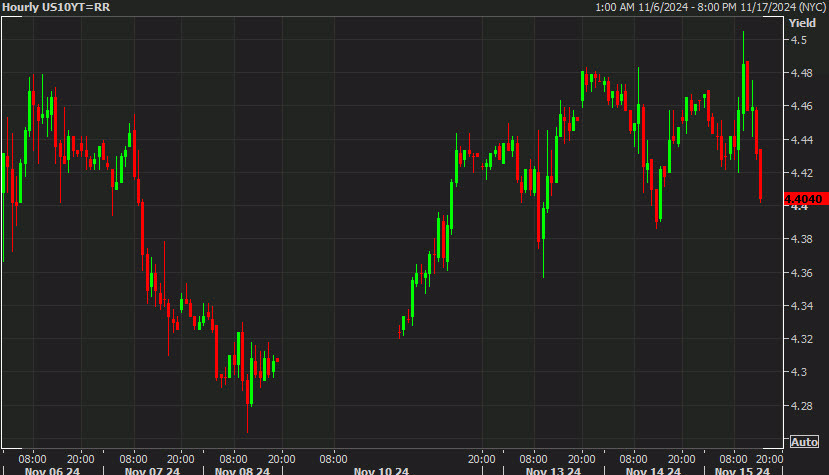Click the red 4.4040 price label
The width and height of the screenshot is (829, 475).
(806, 199)
